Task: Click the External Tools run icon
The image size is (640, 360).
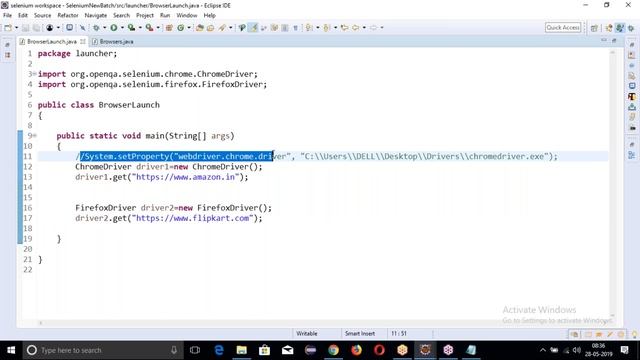Action: [149, 28]
